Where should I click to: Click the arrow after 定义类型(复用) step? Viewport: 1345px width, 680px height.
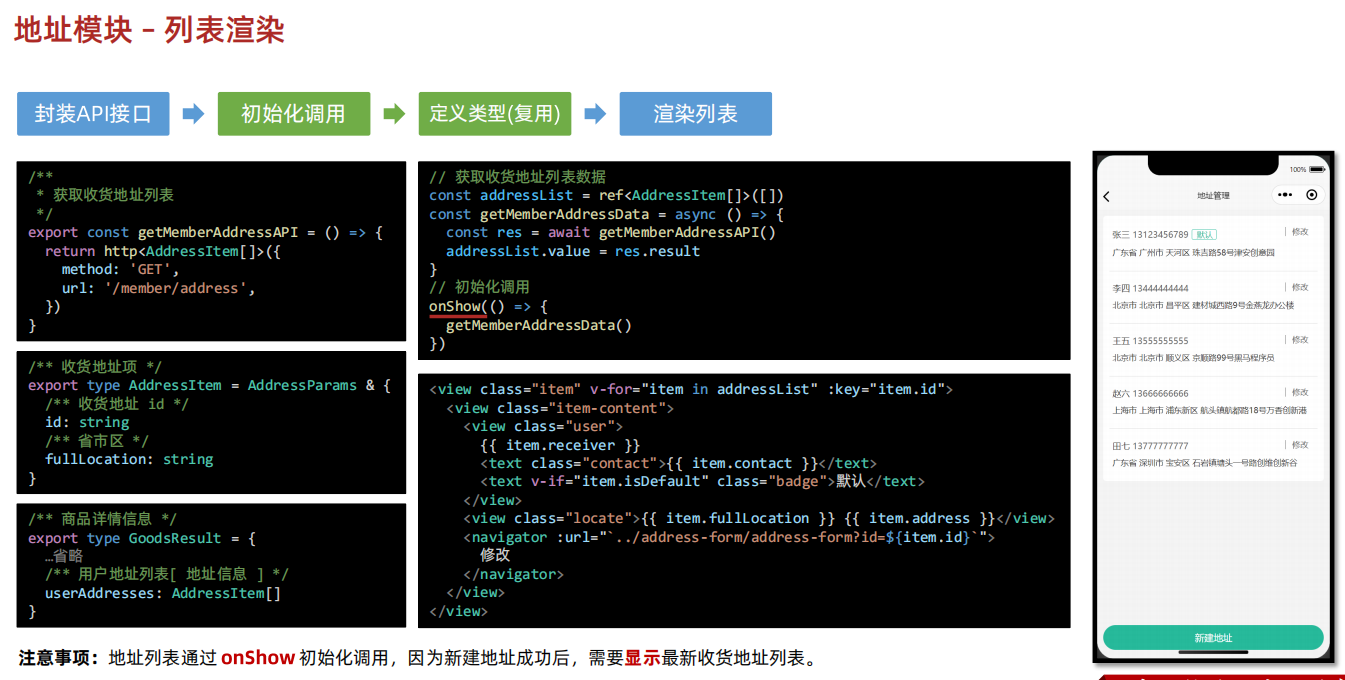pyautogui.click(x=595, y=114)
